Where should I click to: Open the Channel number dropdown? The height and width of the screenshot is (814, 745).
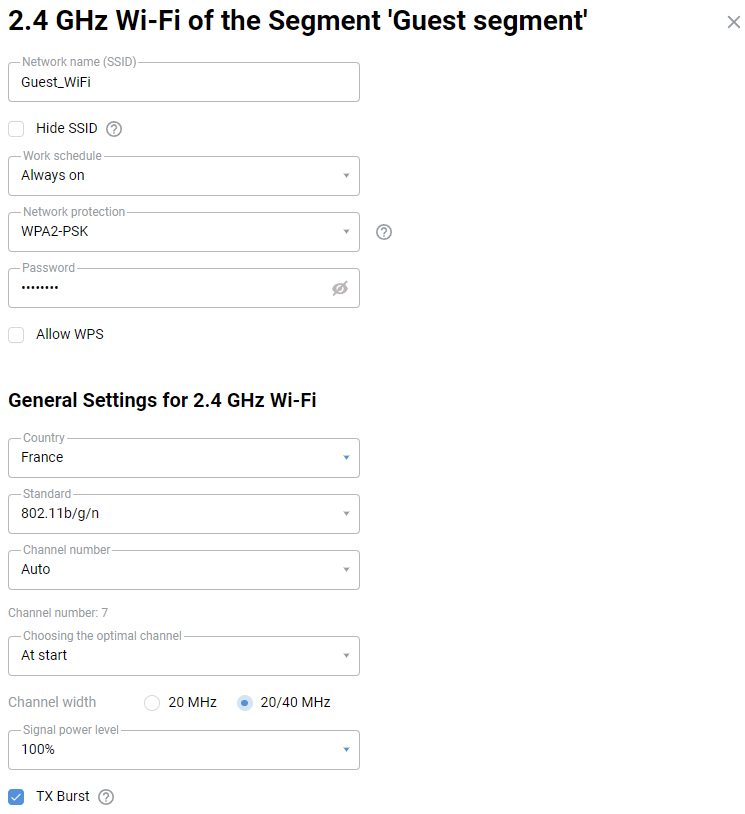coord(184,570)
